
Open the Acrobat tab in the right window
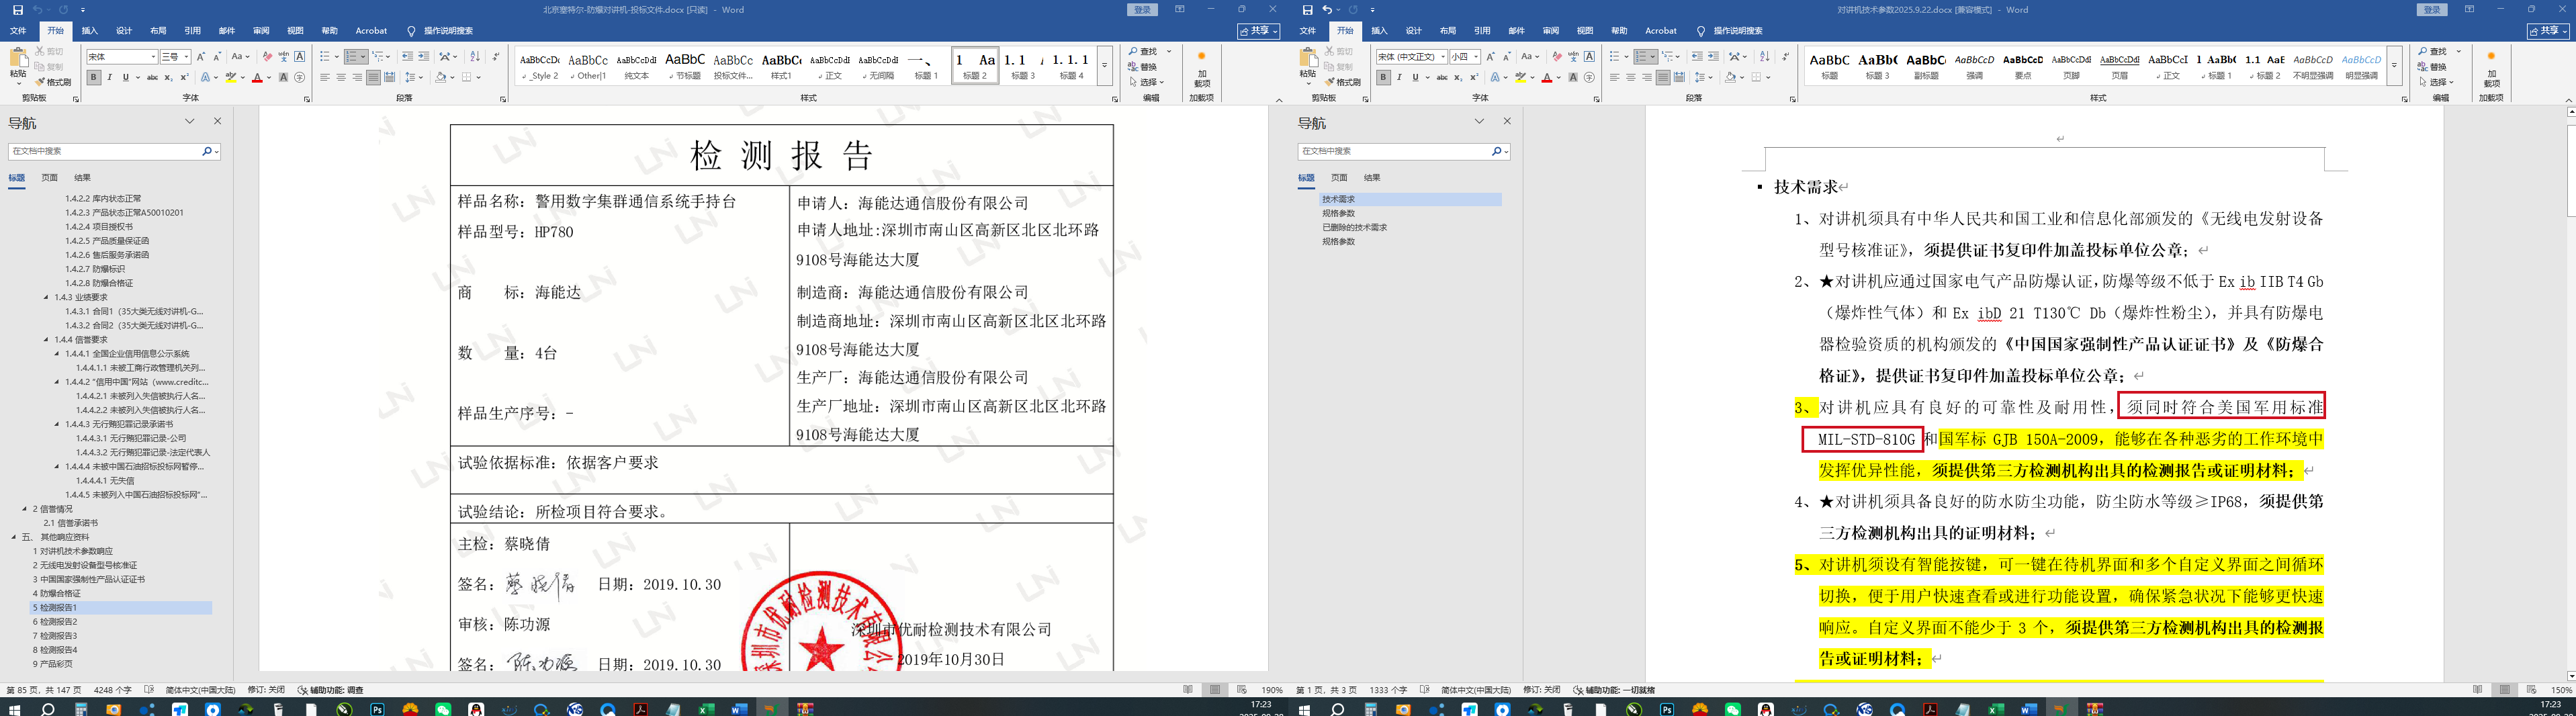(x=1661, y=31)
